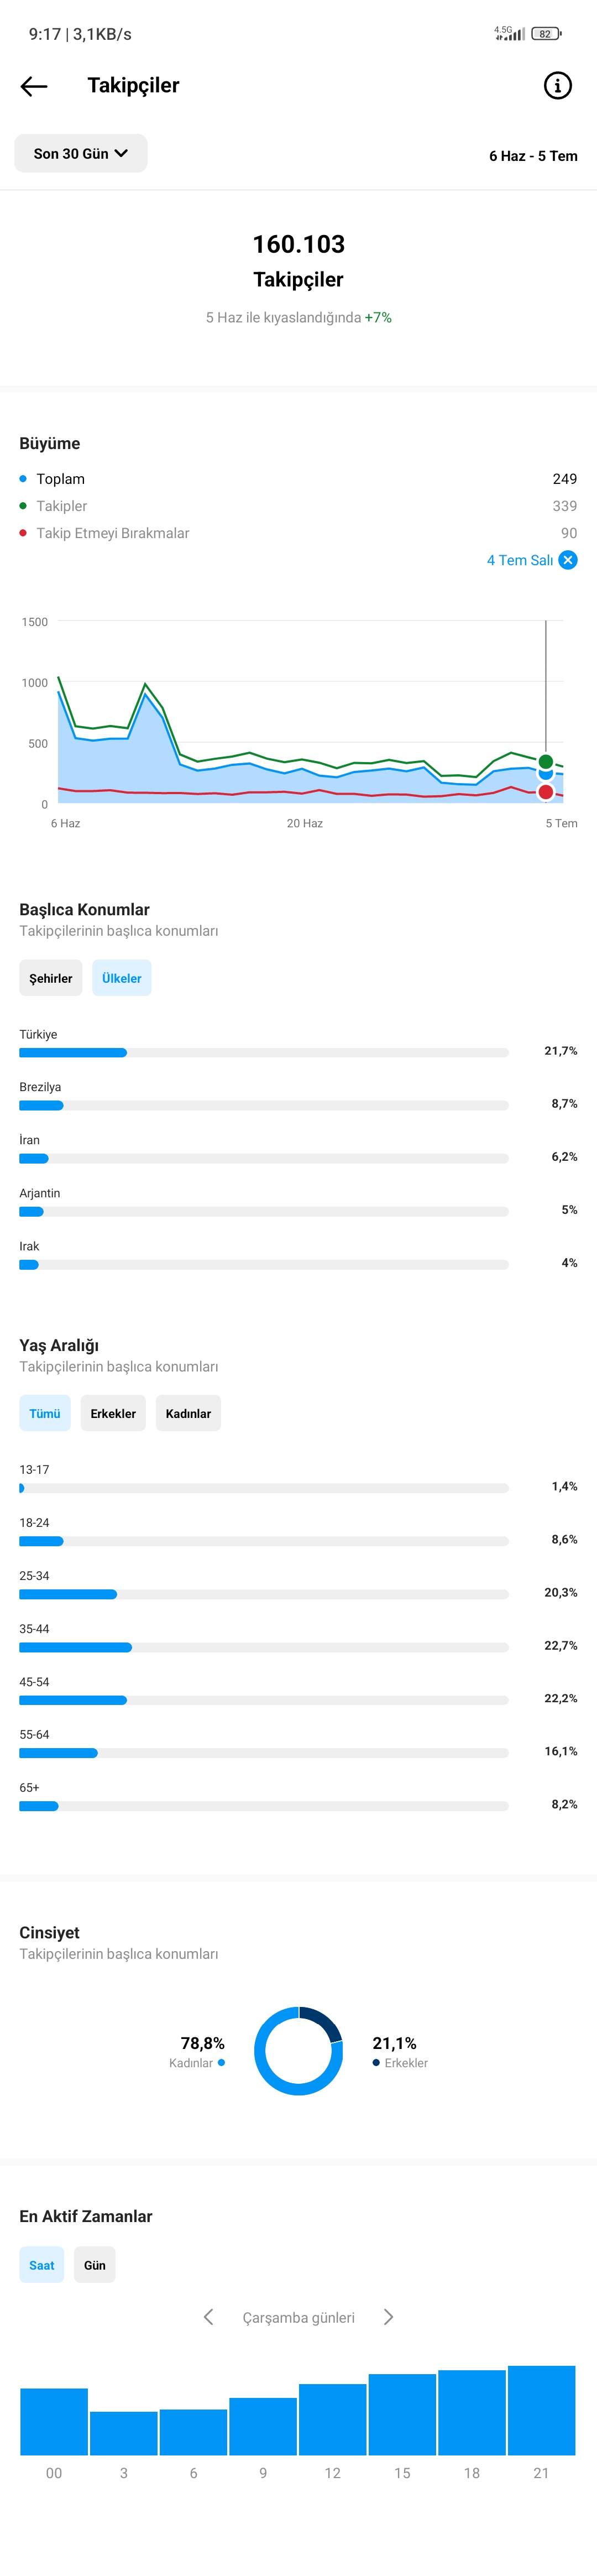
Task: Tap the 35-44 age range bar
Action: point(264,1647)
